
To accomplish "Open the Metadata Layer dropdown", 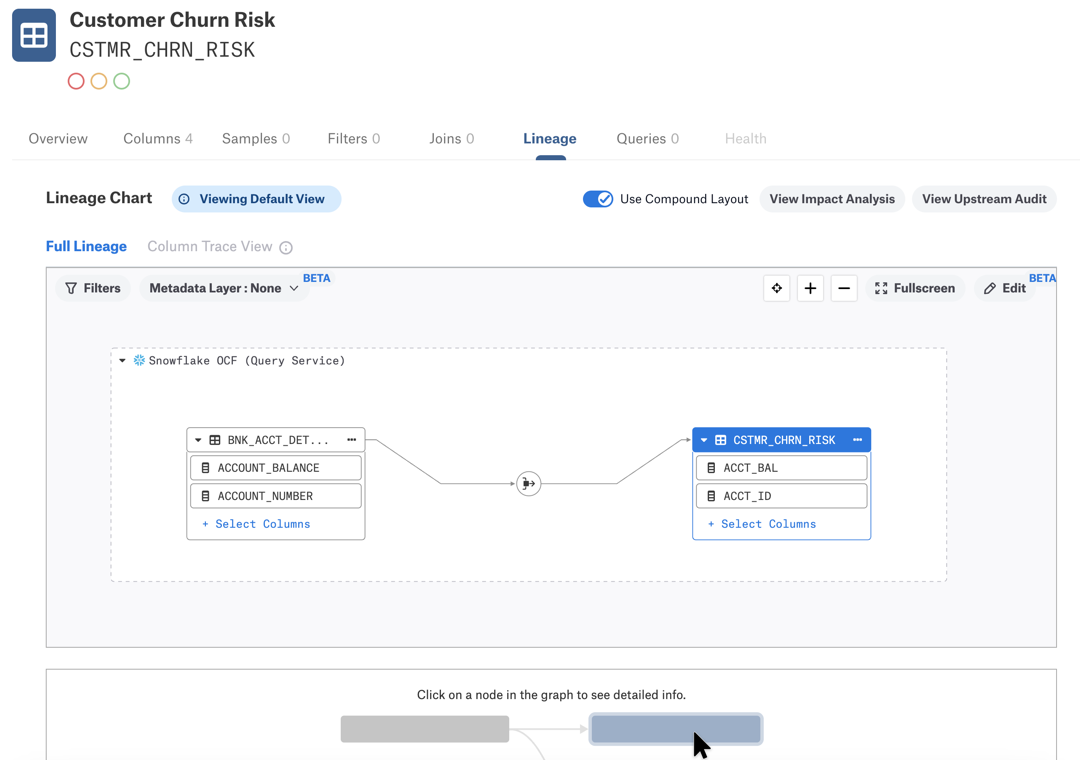I will point(225,288).
